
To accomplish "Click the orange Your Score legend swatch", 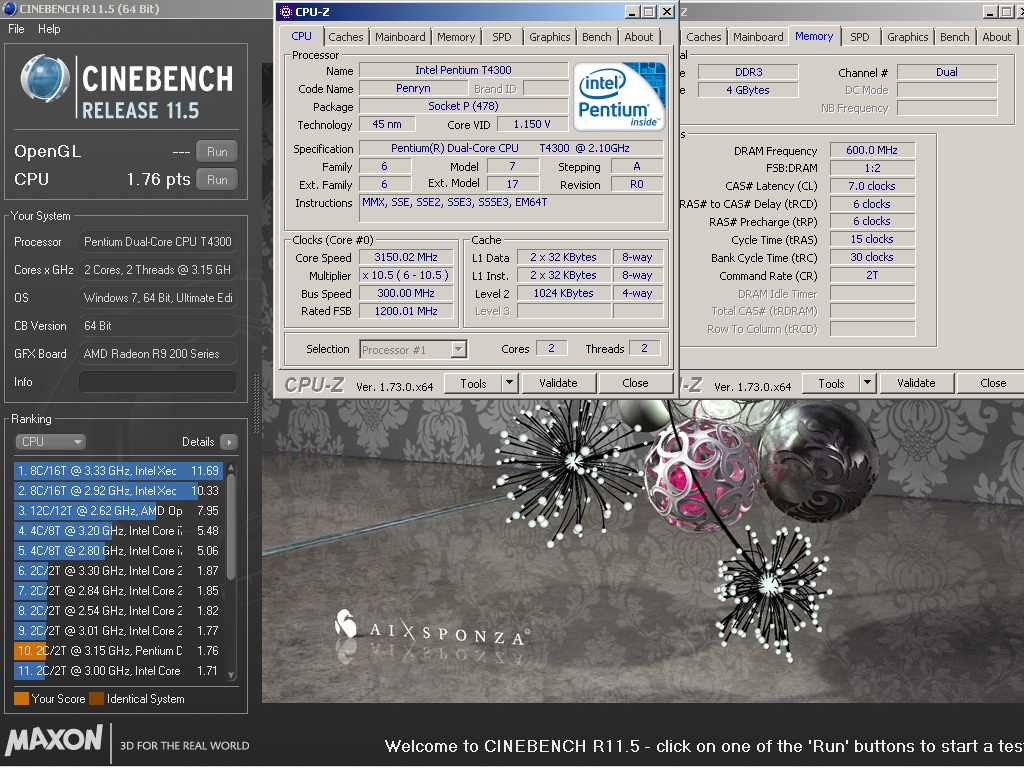I will 21,699.
